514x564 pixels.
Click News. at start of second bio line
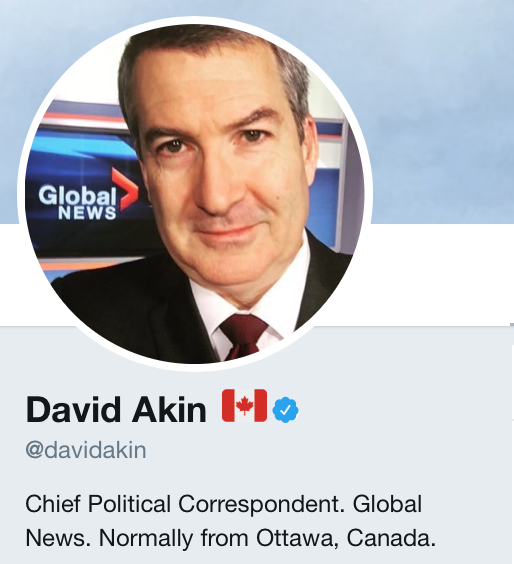(56, 538)
